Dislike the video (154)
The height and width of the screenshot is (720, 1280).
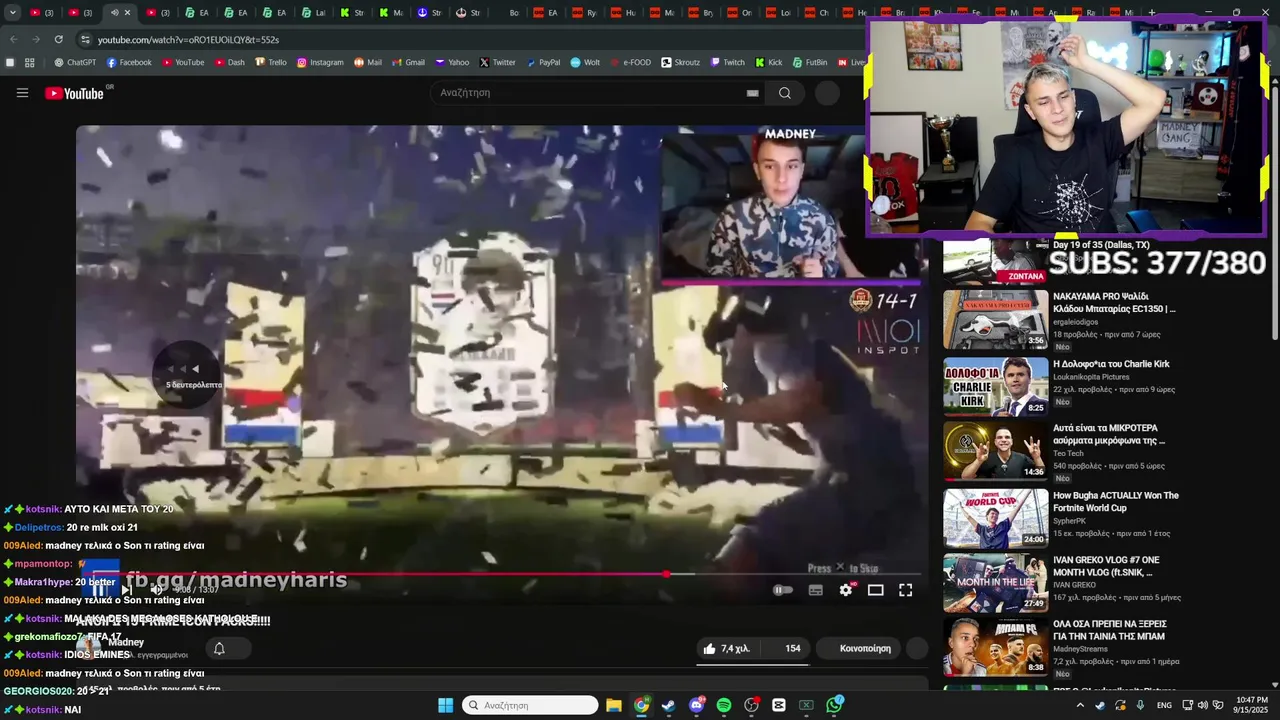[x=787, y=648]
